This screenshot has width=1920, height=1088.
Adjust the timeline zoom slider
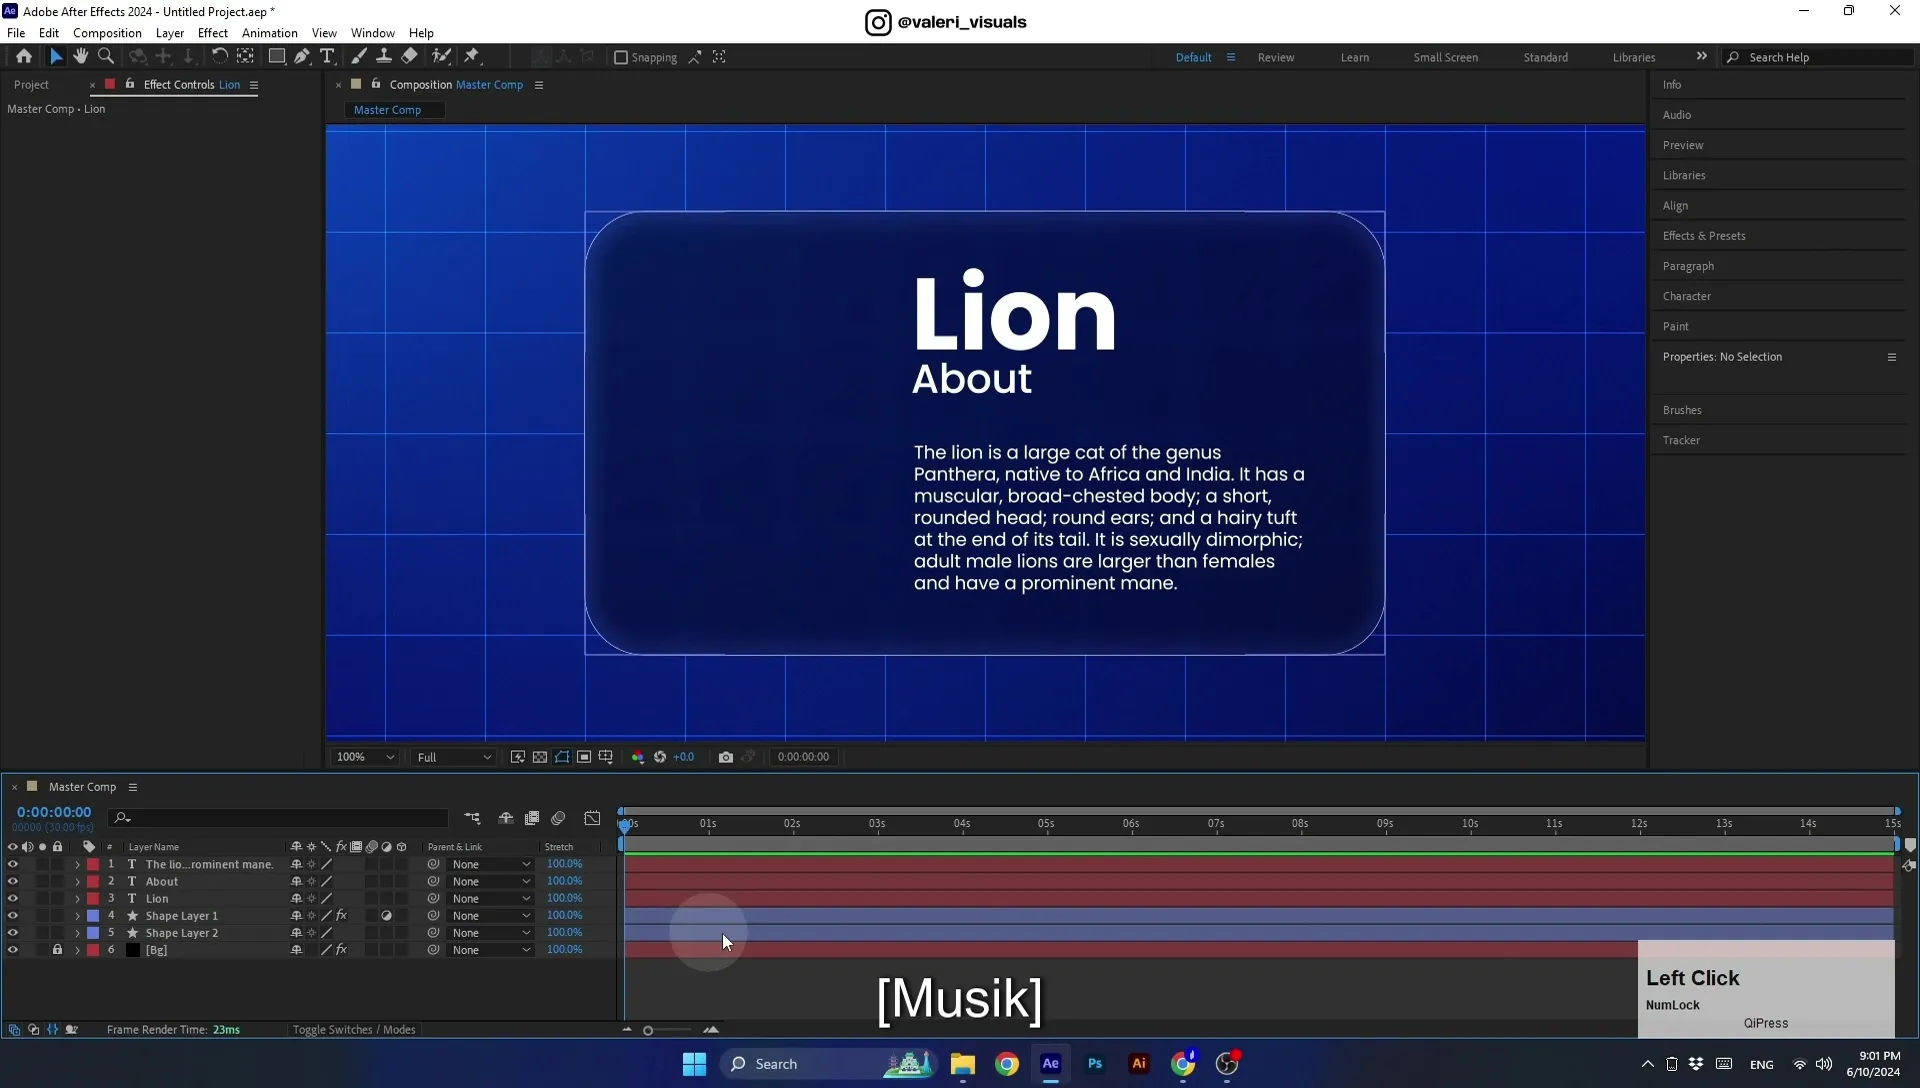[x=648, y=1030]
